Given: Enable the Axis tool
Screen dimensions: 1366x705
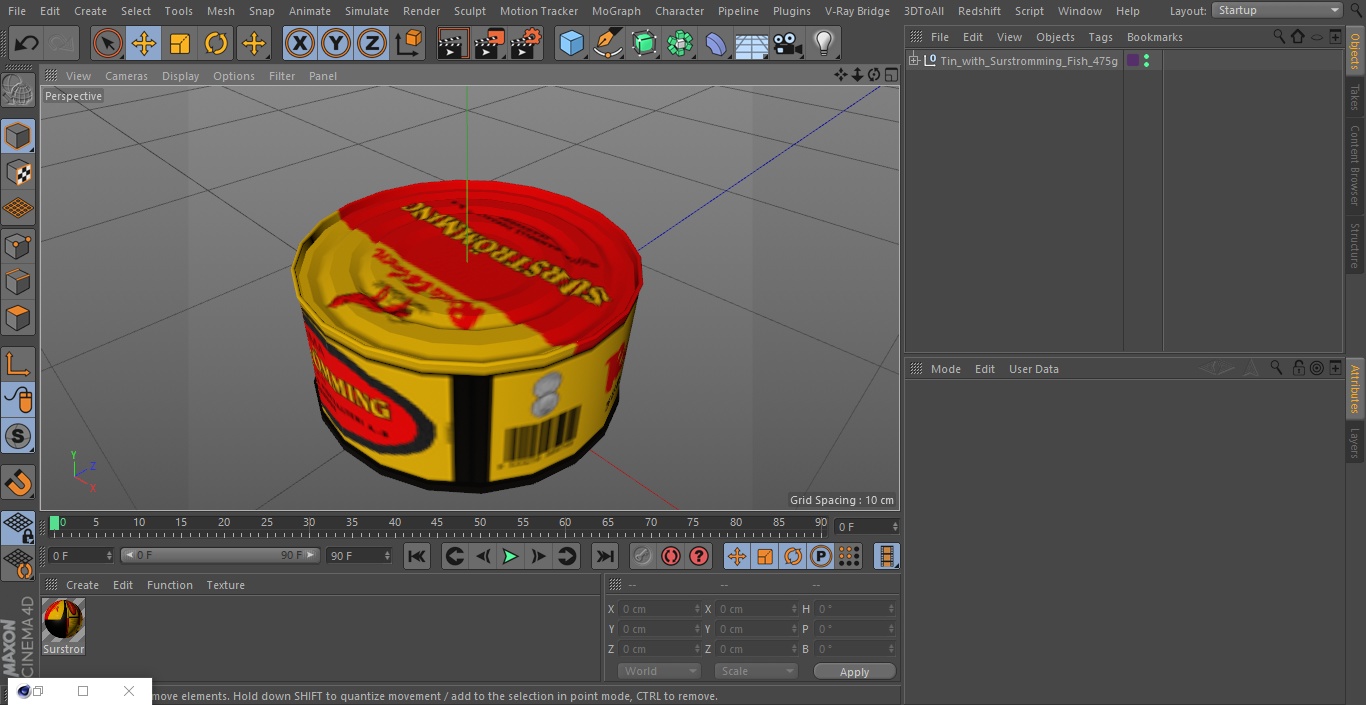Looking at the screenshot, I should (18, 364).
